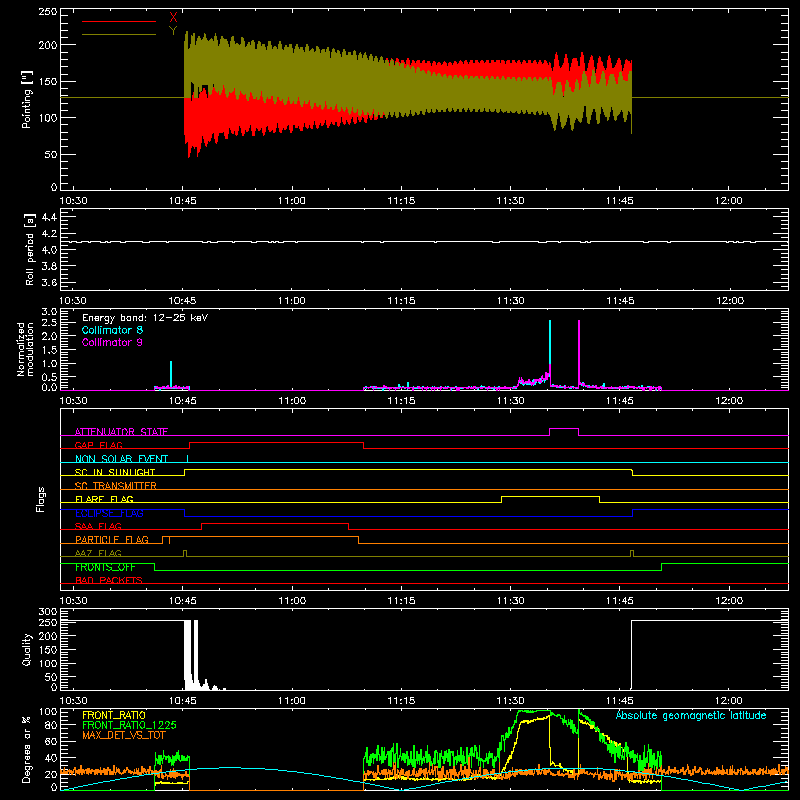Click '11:30' tick under Roll period panel

510,301
